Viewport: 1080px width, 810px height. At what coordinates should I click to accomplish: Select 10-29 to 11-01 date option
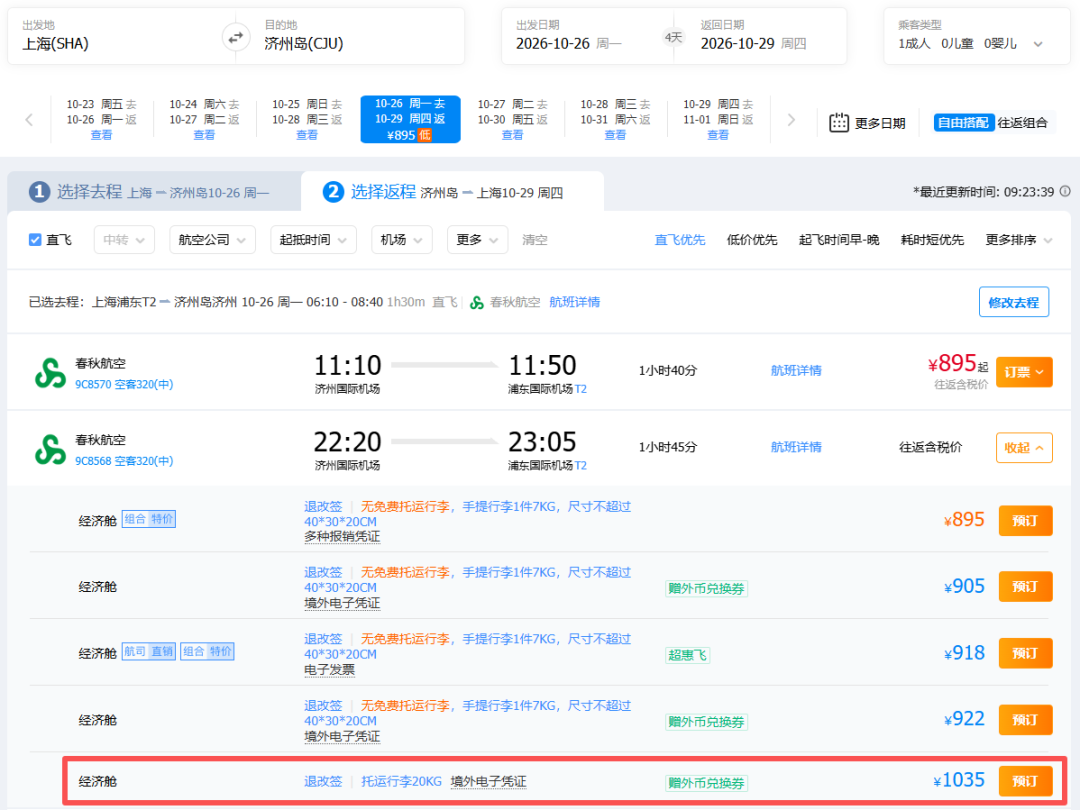(x=718, y=120)
